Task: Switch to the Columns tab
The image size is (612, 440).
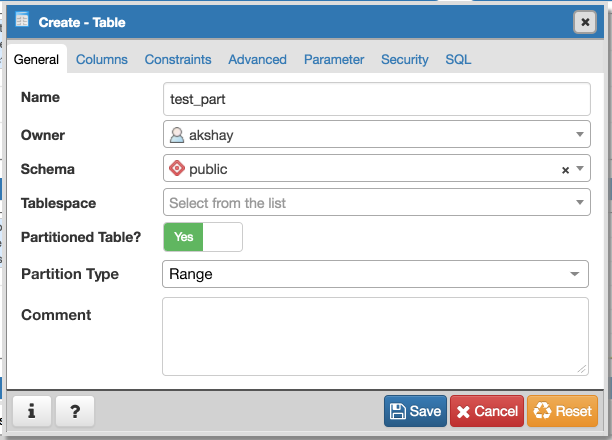Action: coord(102,59)
